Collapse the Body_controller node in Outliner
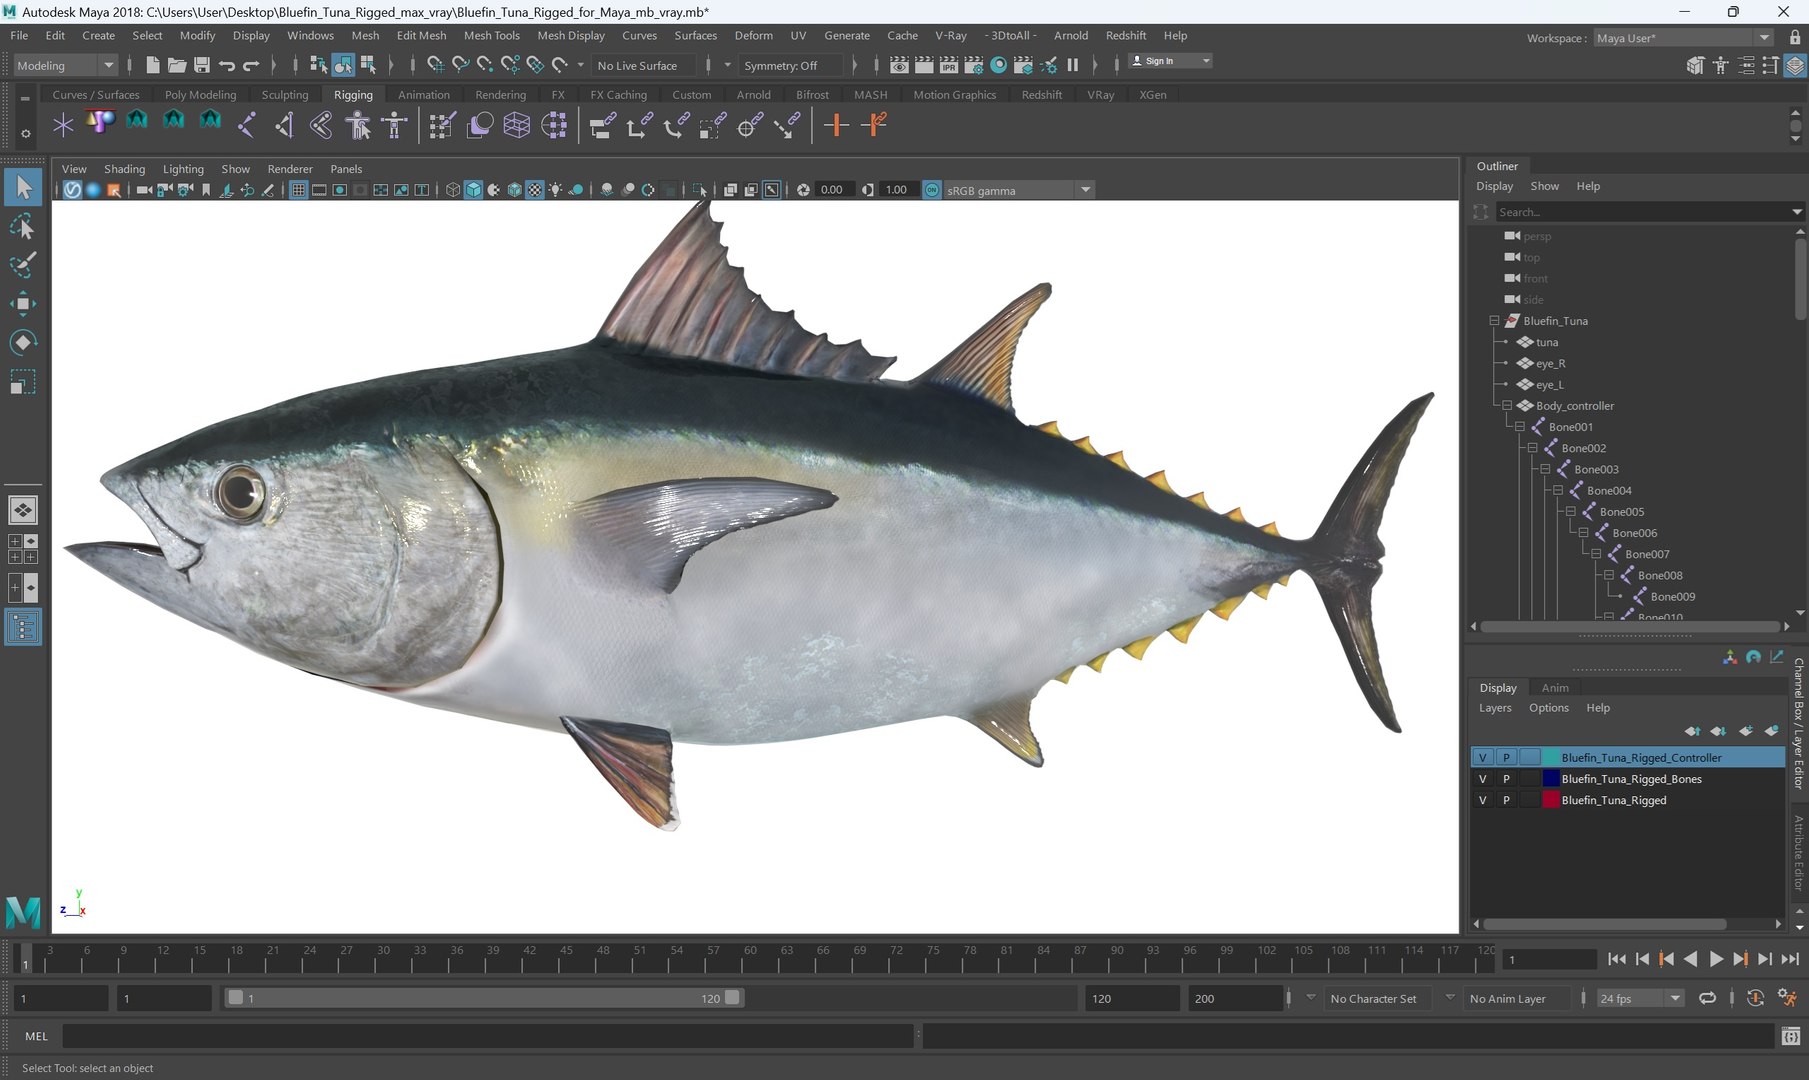Screen dimensions: 1809x1080 1507,406
